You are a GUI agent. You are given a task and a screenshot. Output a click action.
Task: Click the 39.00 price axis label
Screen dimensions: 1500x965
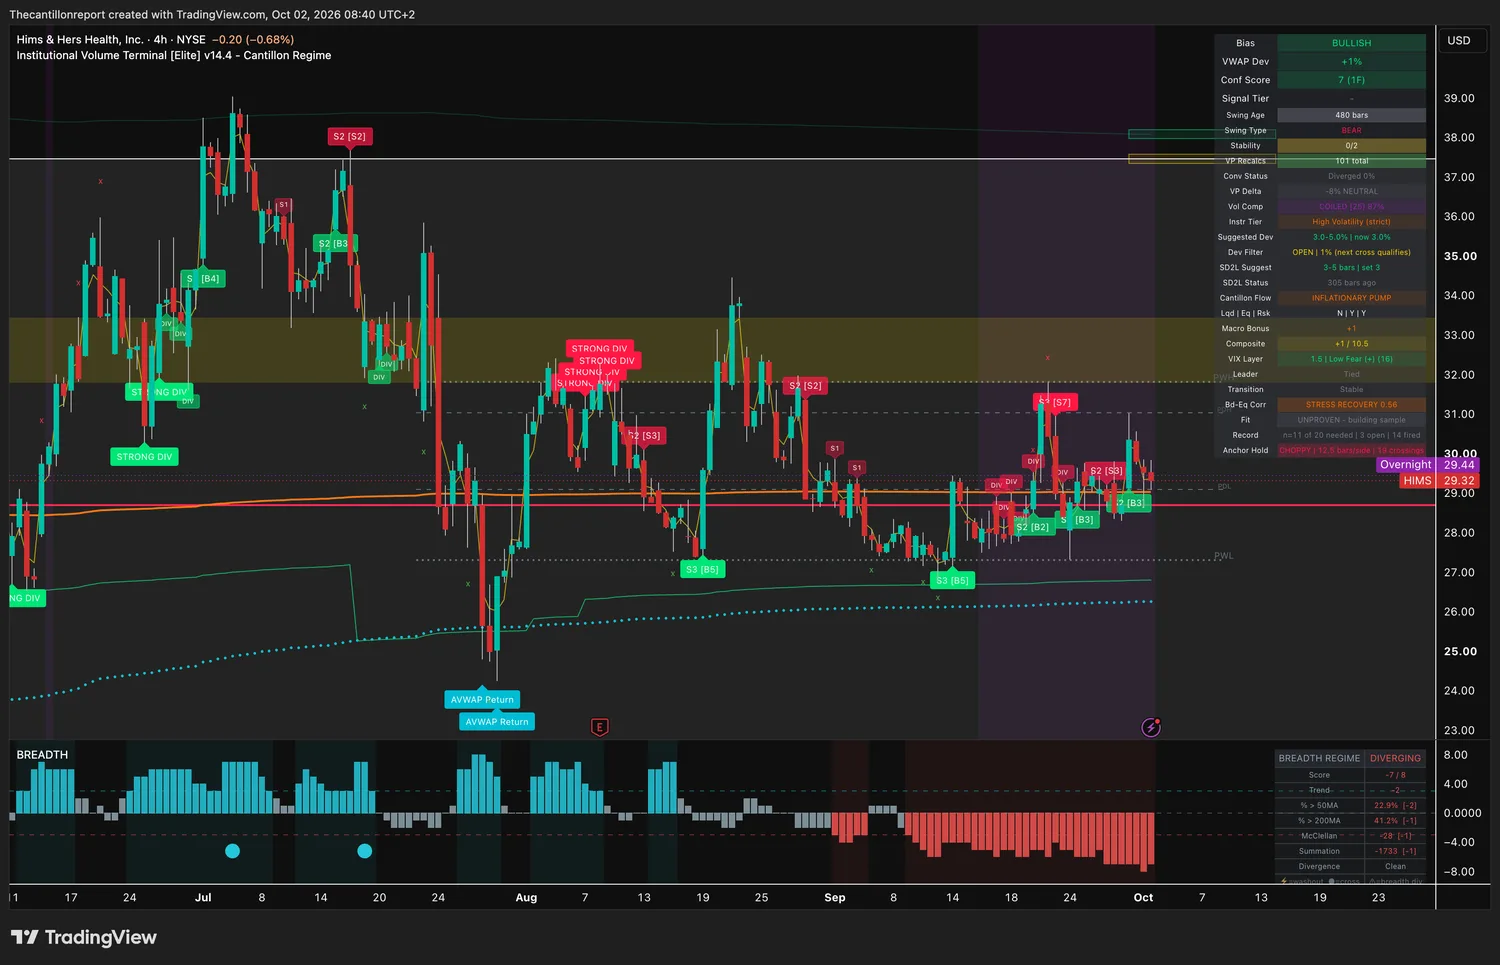click(1459, 98)
